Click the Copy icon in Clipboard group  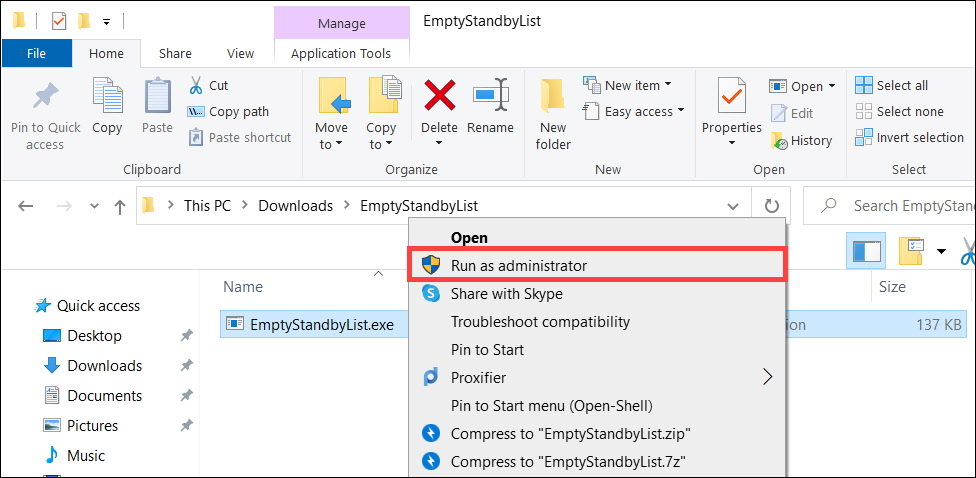[107, 98]
